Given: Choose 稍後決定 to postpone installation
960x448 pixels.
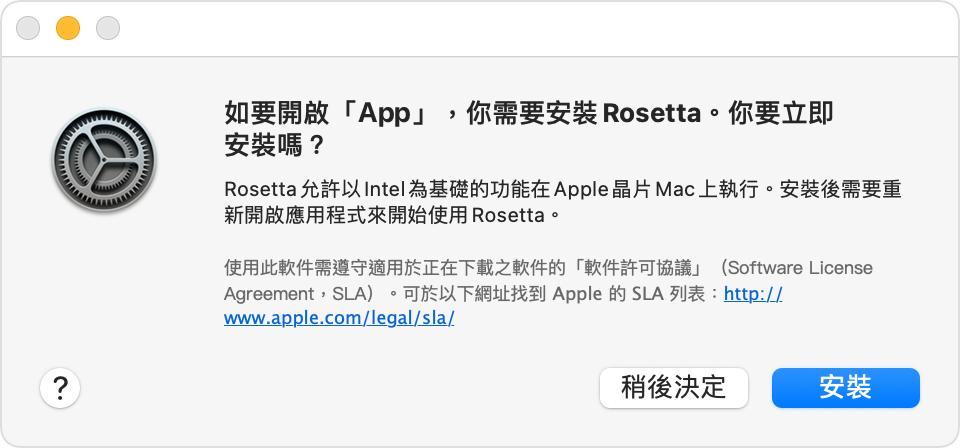Looking at the screenshot, I should click(673, 388).
